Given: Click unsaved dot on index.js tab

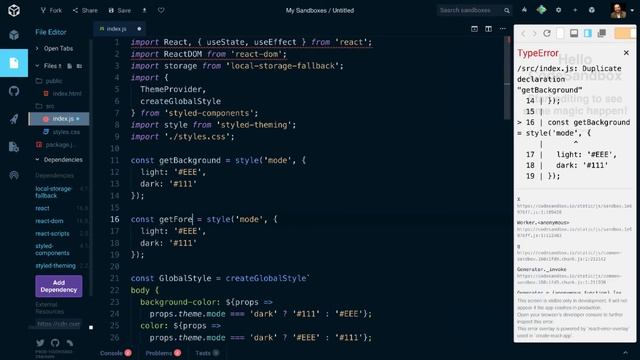Looking at the screenshot, I should (139, 29).
